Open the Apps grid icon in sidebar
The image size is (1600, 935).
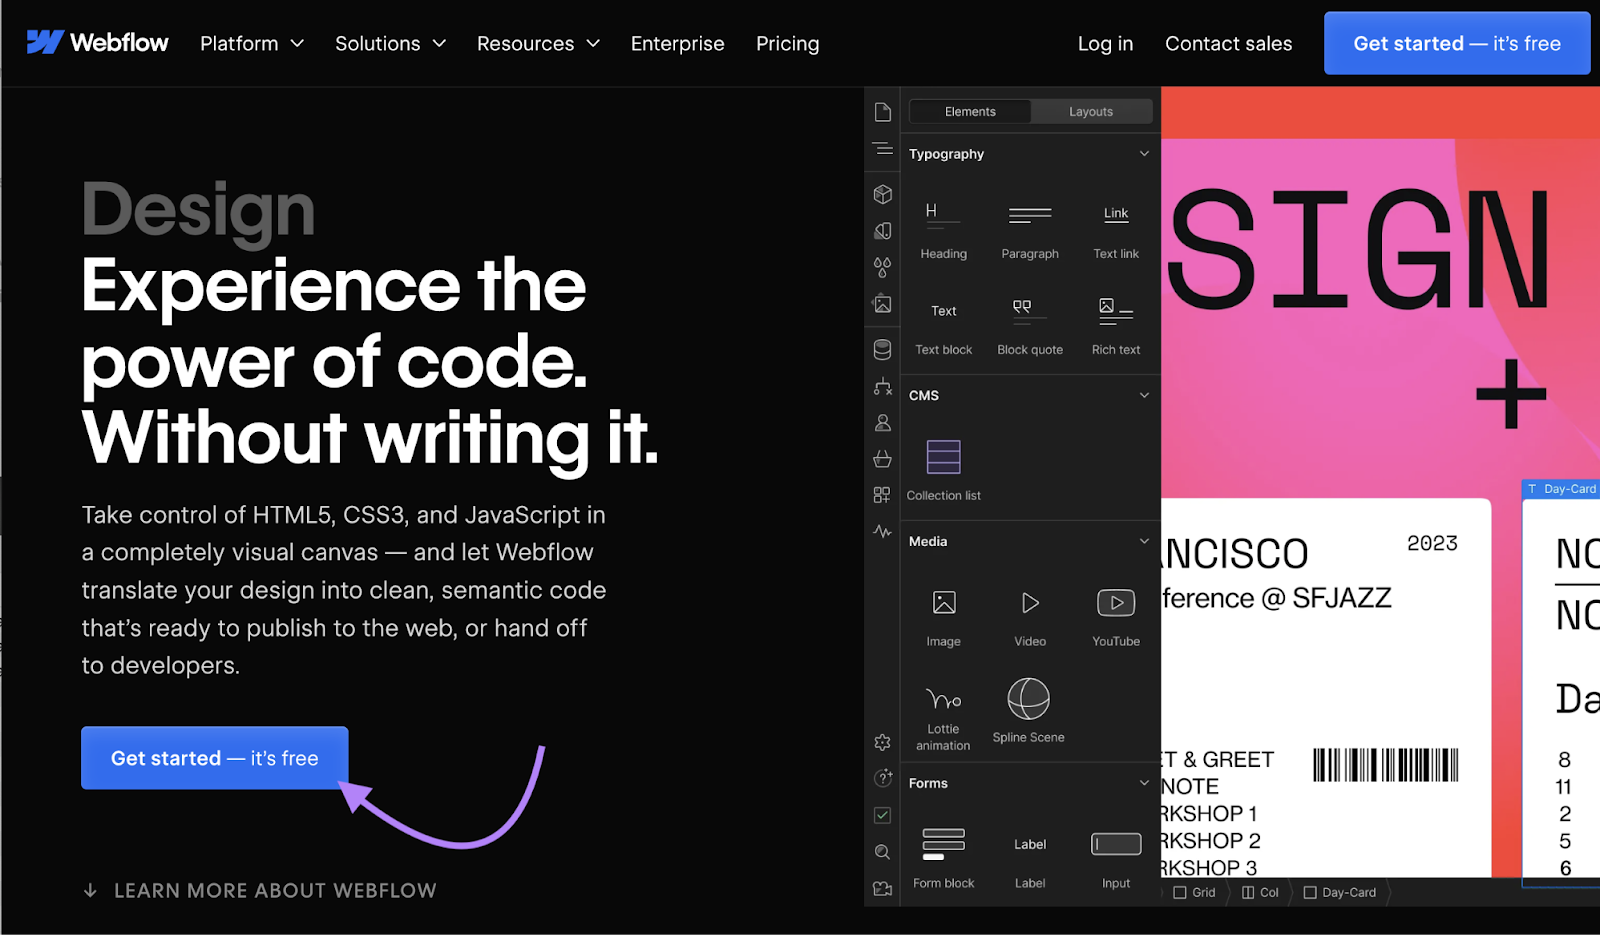[882, 495]
